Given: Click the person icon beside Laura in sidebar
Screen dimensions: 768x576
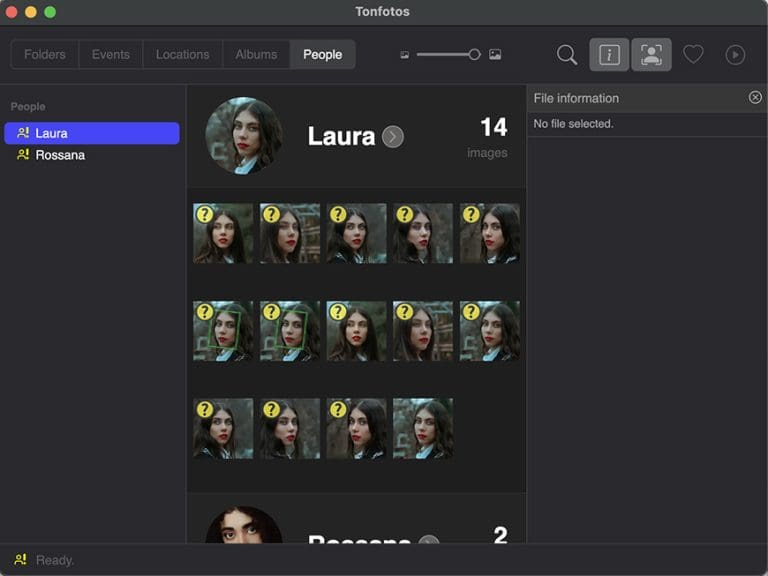Looking at the screenshot, I should 23,133.
